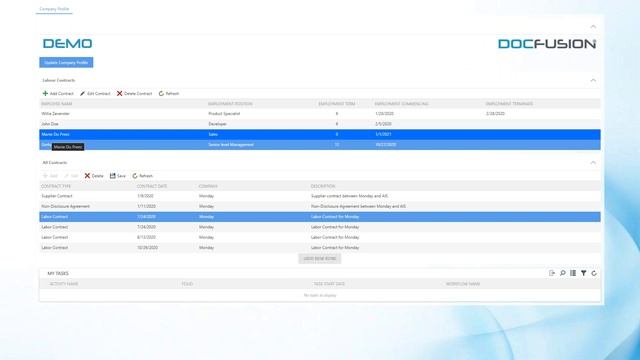Screen dimensions: 640x360
Task: Sort by Contract Type column header
Action: click(56, 186)
